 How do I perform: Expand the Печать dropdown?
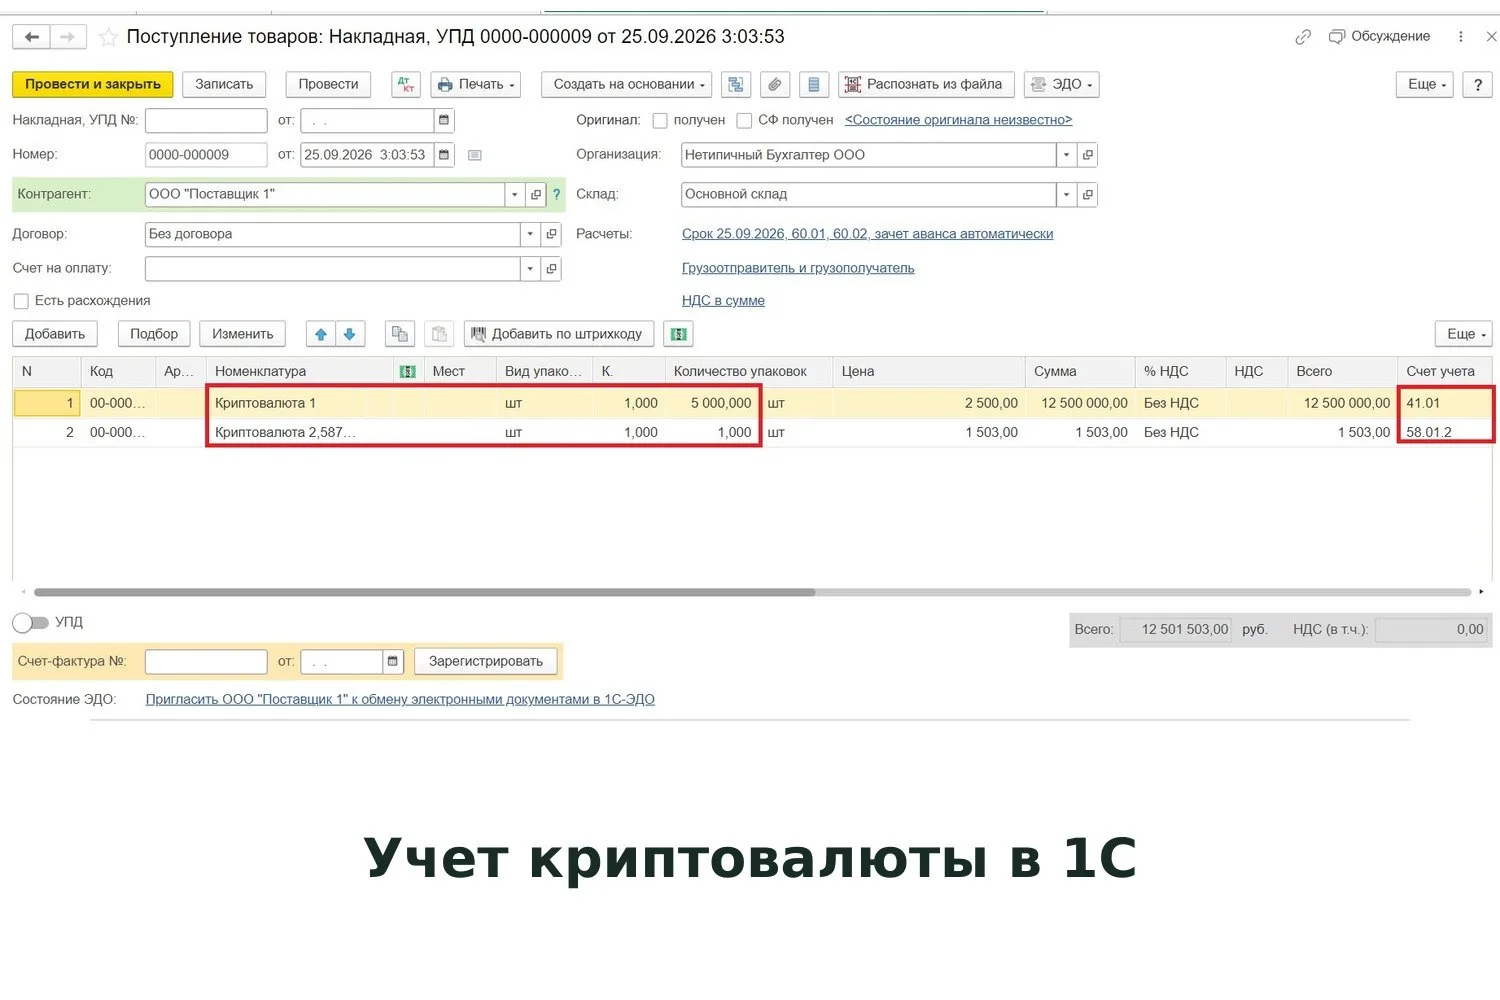(476, 85)
